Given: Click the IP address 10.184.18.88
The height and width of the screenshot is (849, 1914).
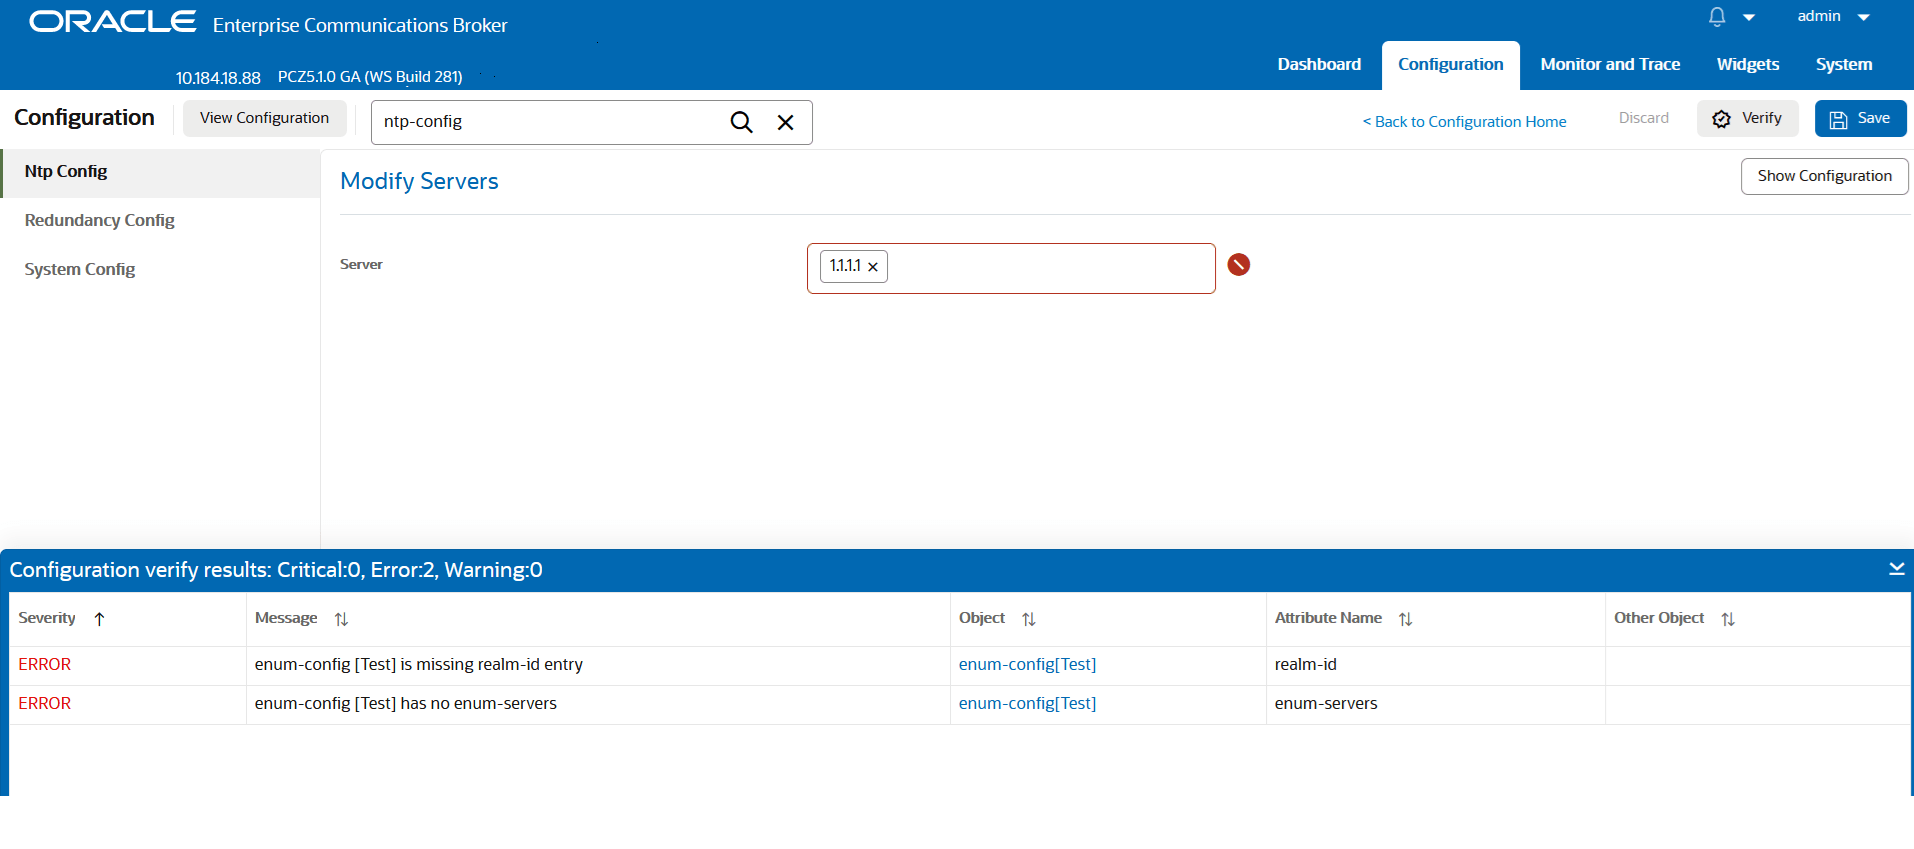Looking at the screenshot, I should click(x=218, y=78).
